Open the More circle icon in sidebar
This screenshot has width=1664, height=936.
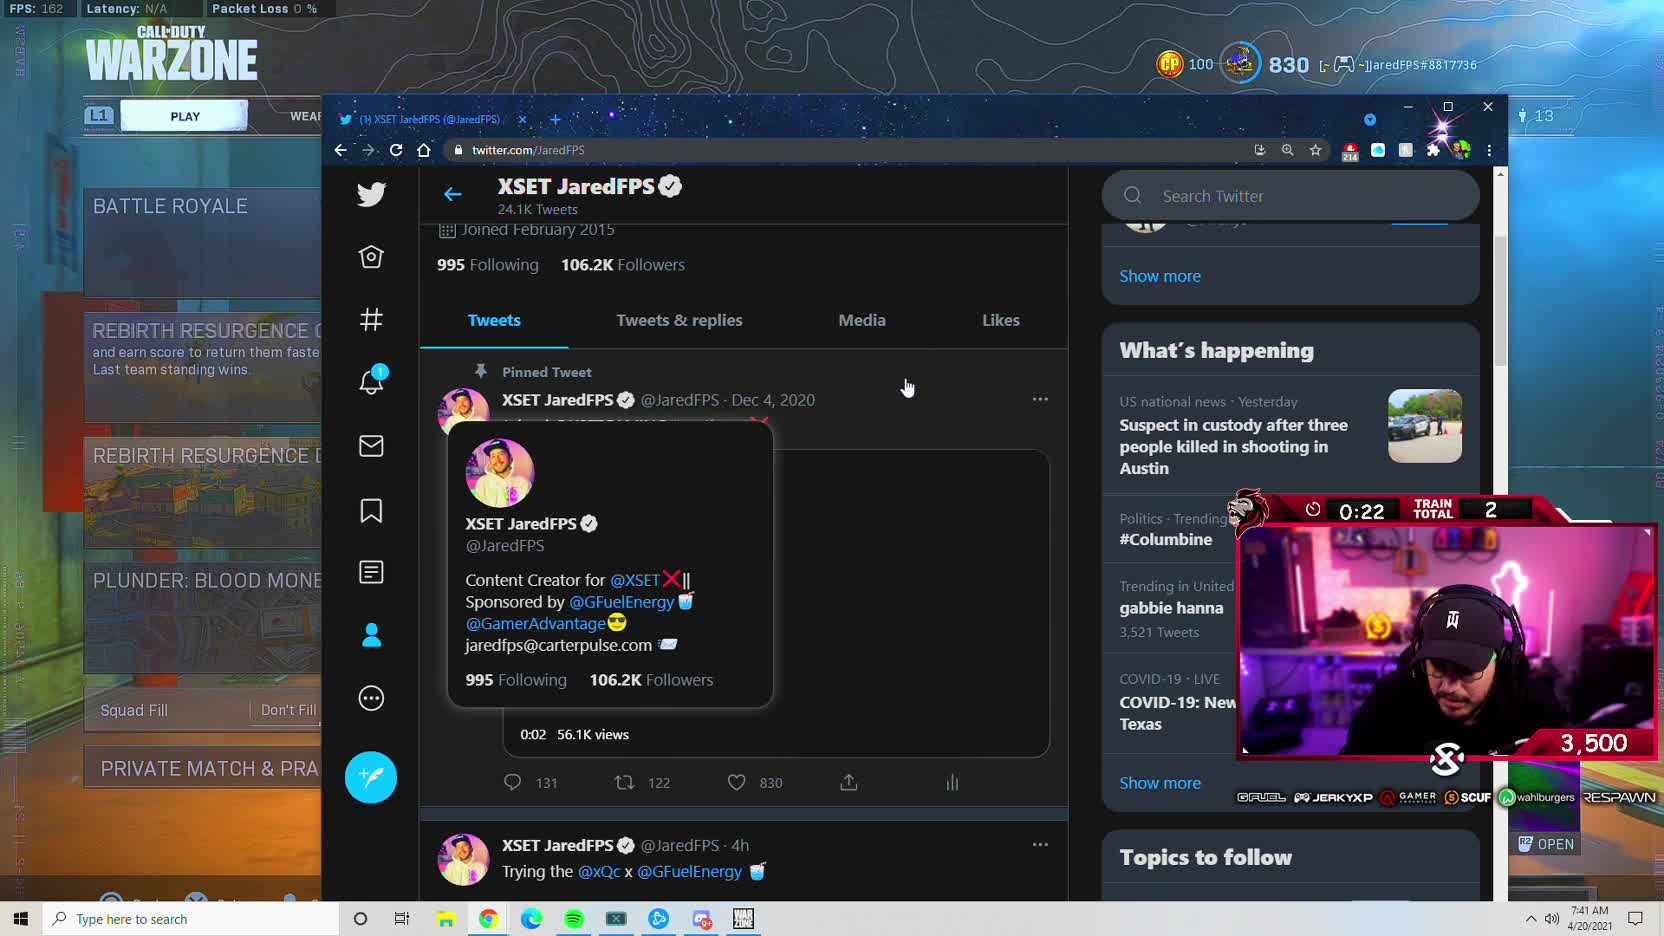pyautogui.click(x=371, y=698)
